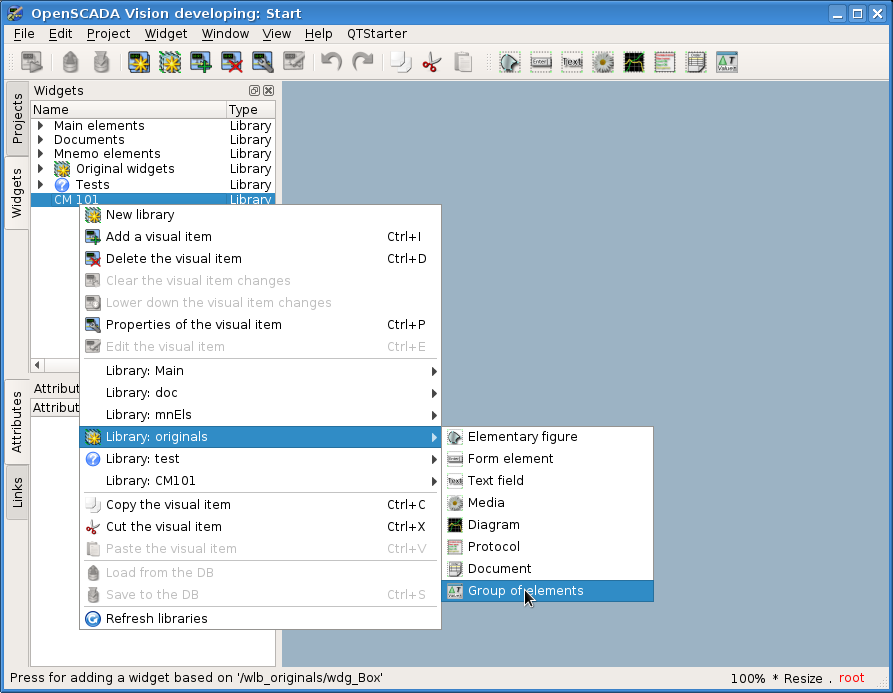Expand the Mnemo elements library

pos(40,154)
